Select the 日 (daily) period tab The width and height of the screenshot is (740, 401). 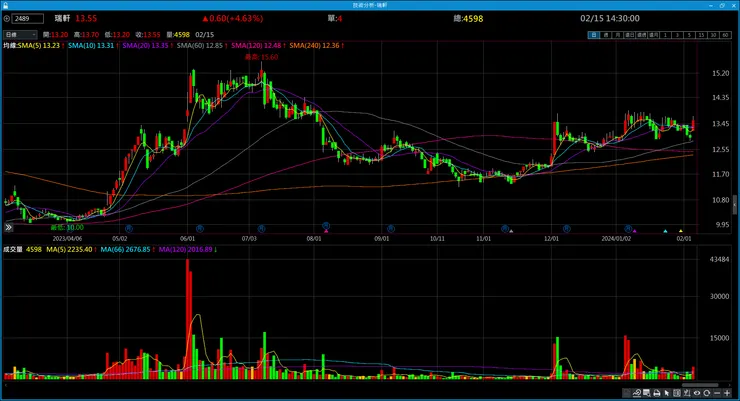pyautogui.click(x=594, y=35)
